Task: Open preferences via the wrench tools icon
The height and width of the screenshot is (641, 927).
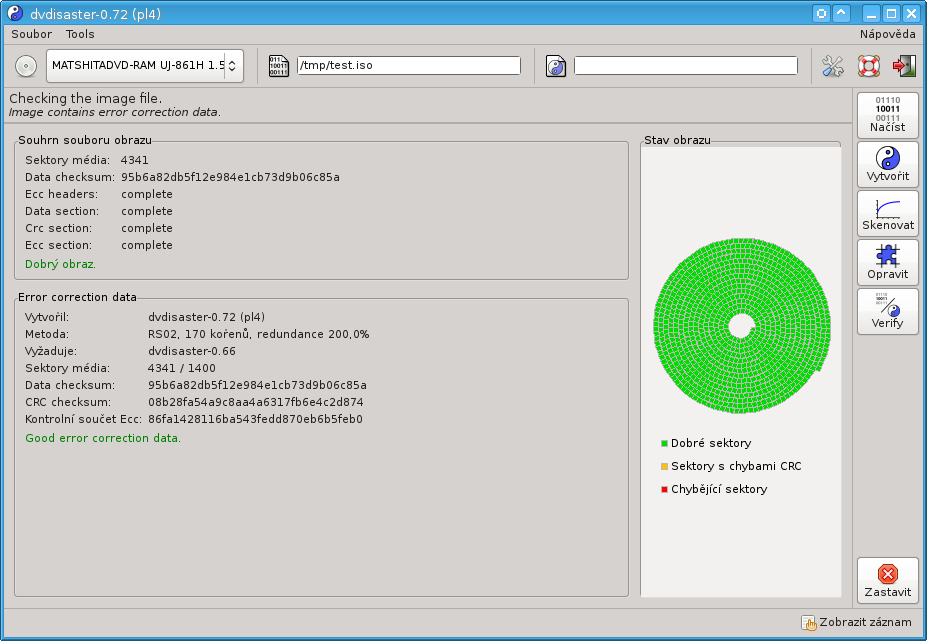Action: 832,66
